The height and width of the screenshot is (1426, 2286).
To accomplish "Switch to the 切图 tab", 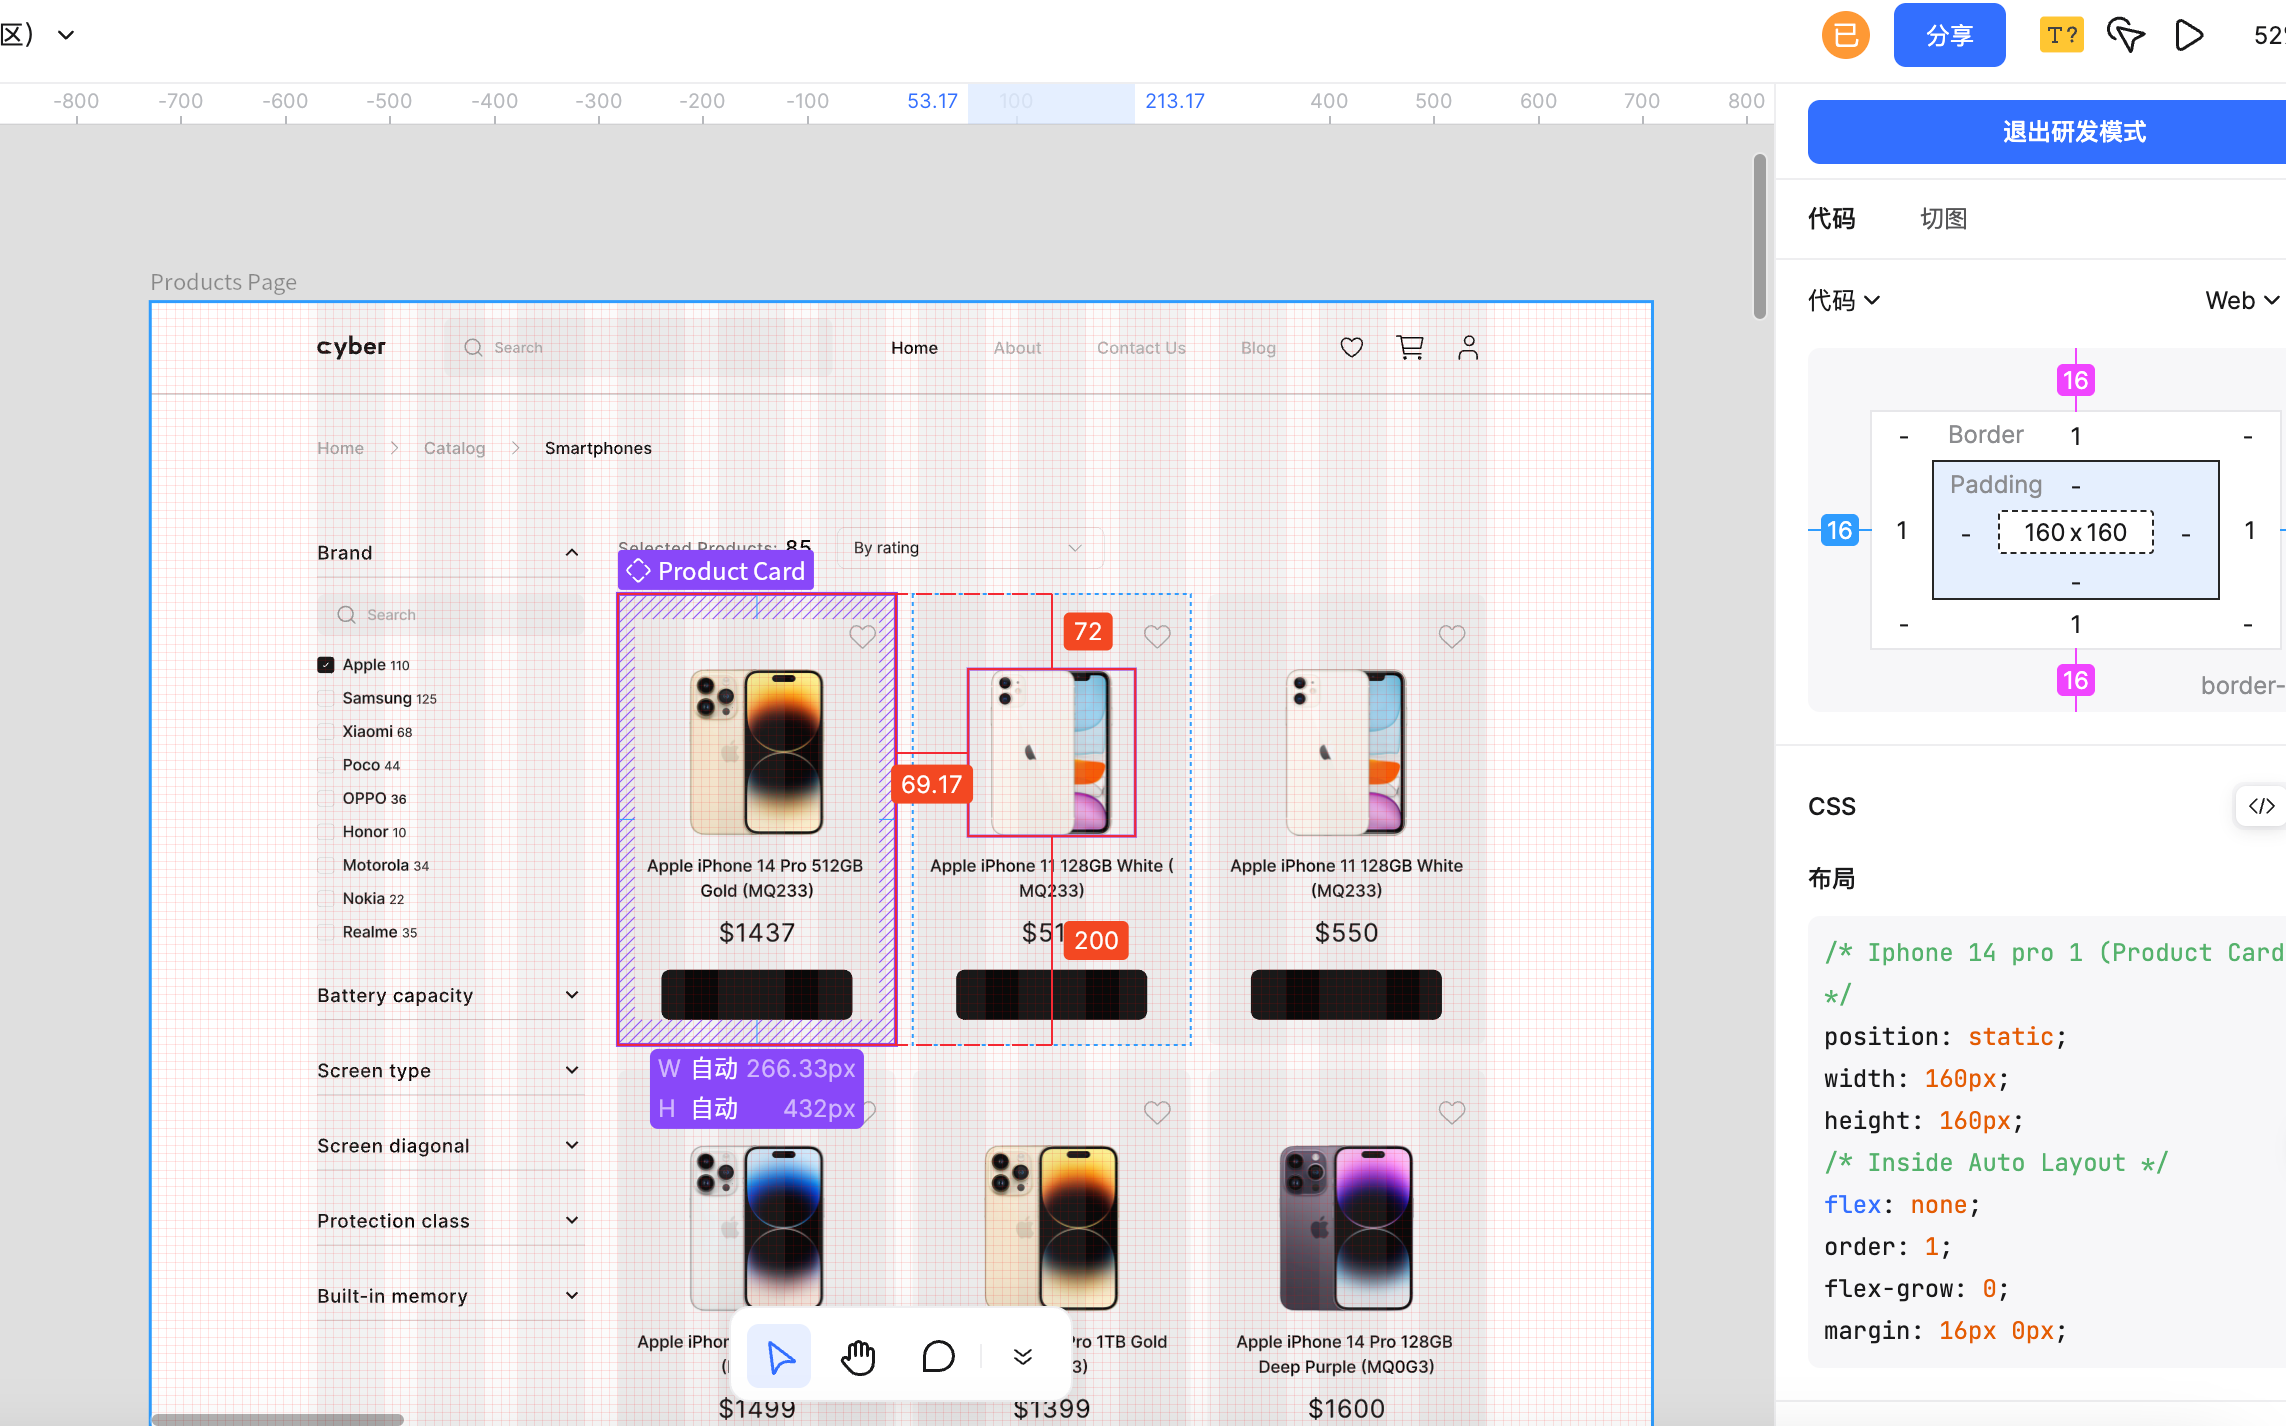I will pyautogui.click(x=1944, y=219).
